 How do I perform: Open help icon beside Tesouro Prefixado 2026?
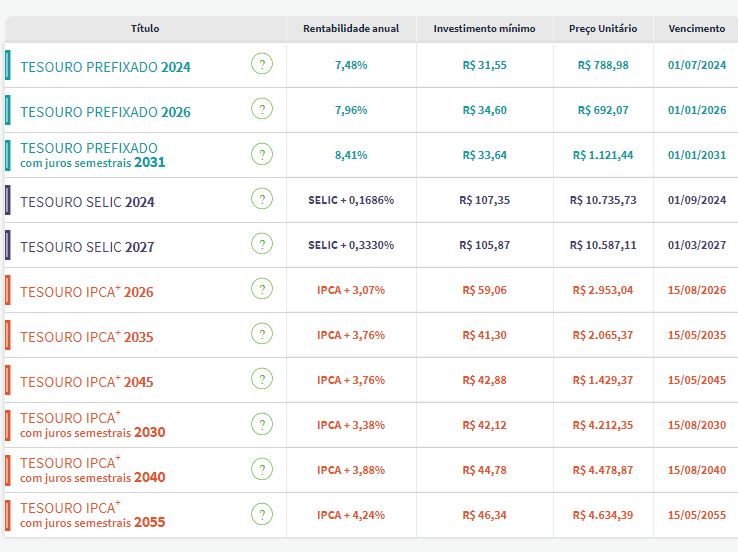coord(262,110)
